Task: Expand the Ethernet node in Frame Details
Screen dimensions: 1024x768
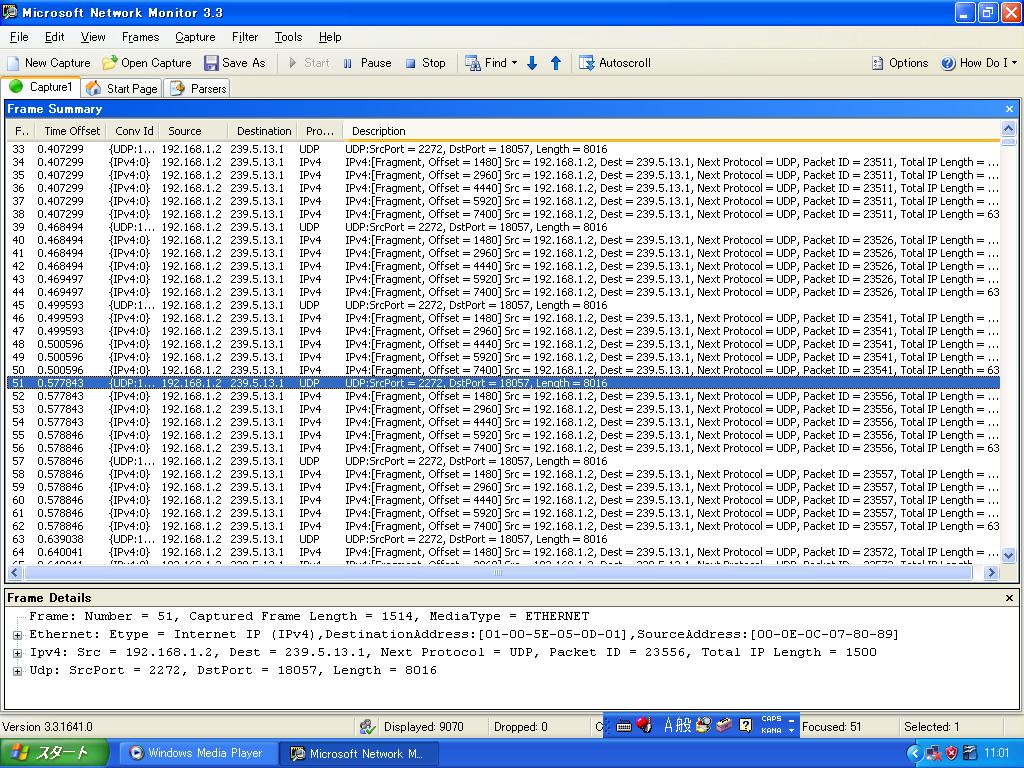Action: point(18,635)
